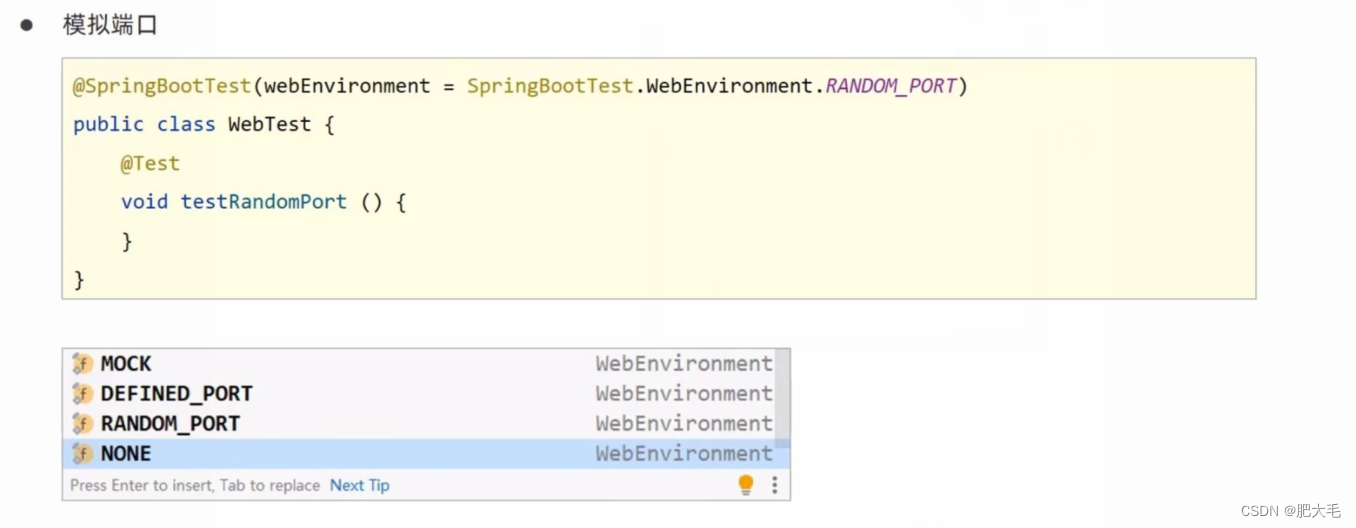Image resolution: width=1356 pixels, height=528 pixels.
Task: Click the lightbulb tip icon
Action: tap(745, 485)
